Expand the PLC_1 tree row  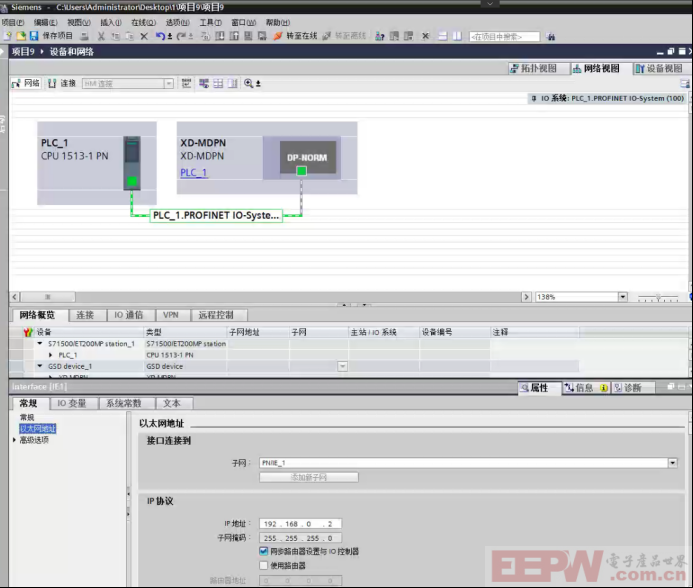coord(50,355)
